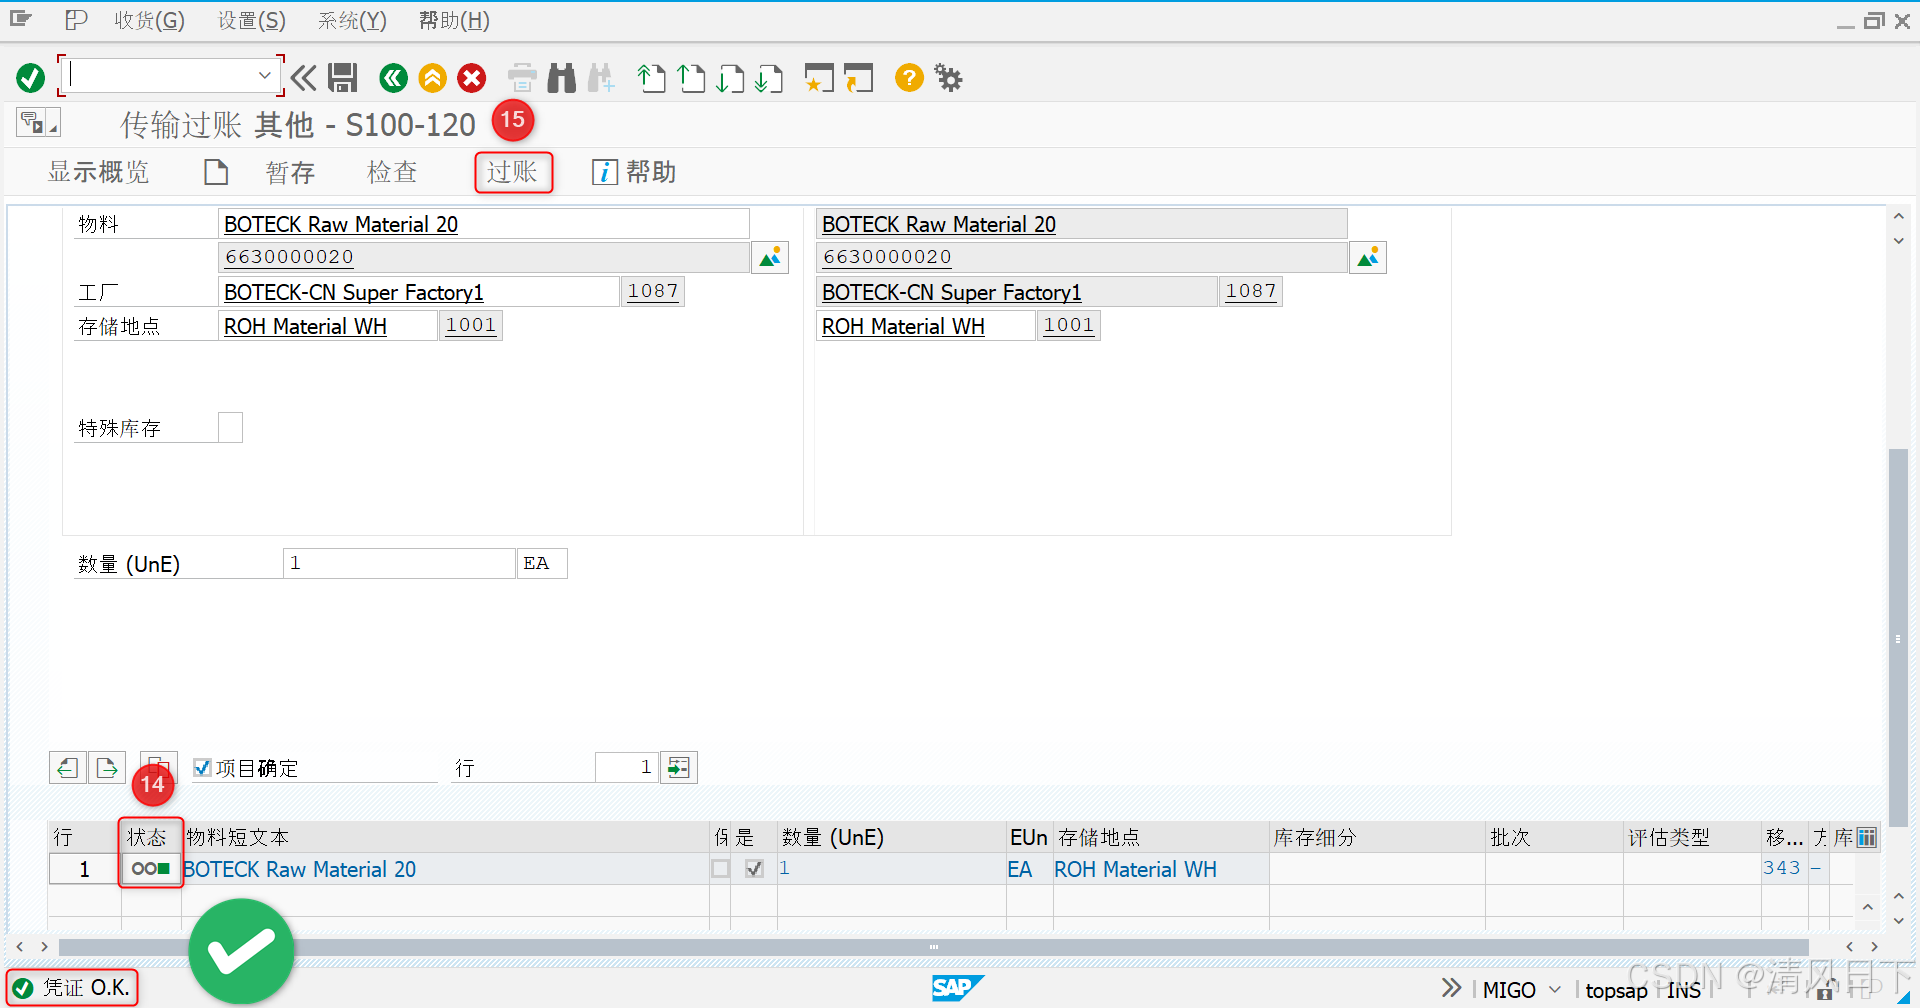The image size is (1920, 1008).
Task: Open the 系统(Y) menu
Action: click(x=352, y=21)
